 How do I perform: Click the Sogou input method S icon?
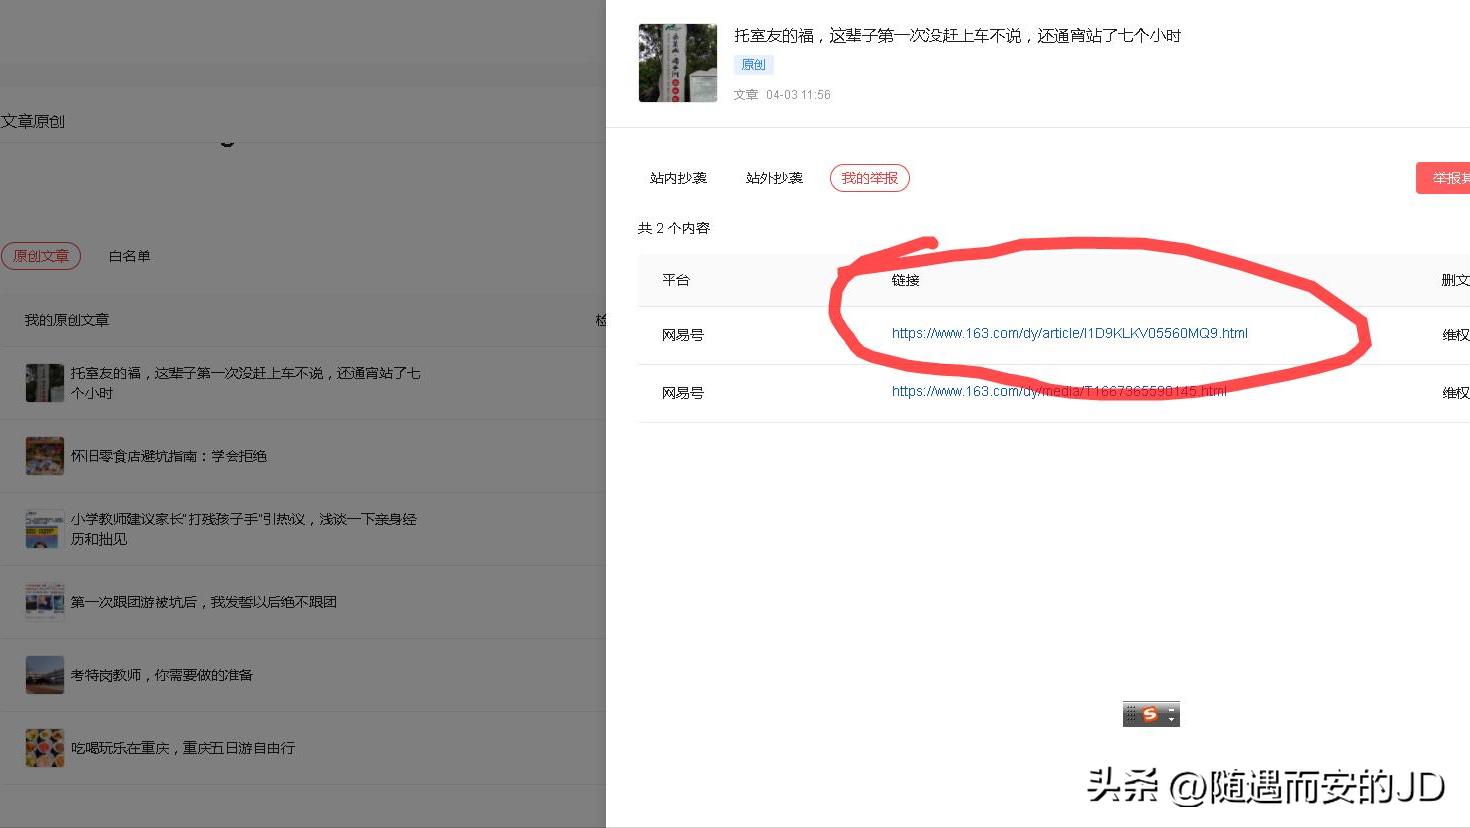pyautogui.click(x=1148, y=713)
